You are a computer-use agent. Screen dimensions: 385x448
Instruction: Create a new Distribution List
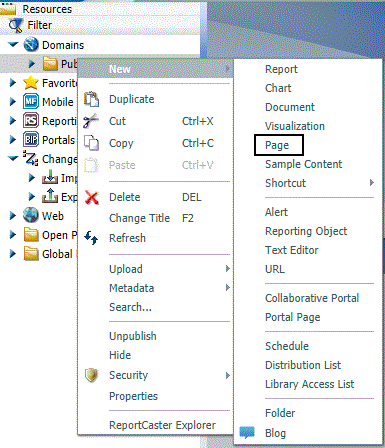(303, 365)
